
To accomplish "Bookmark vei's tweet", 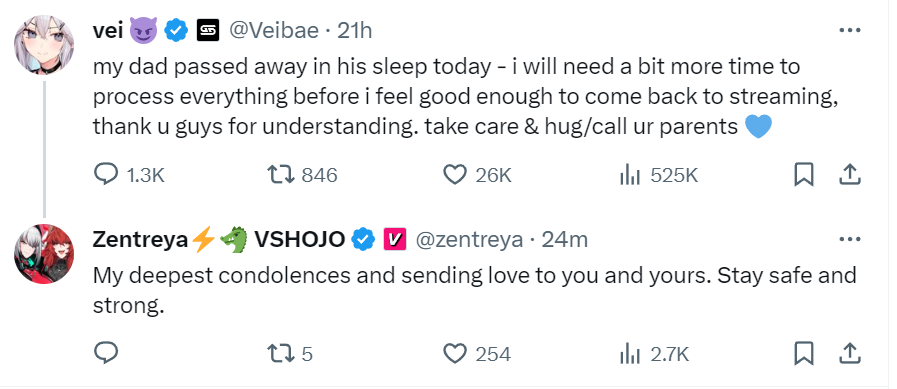I will (x=804, y=175).
